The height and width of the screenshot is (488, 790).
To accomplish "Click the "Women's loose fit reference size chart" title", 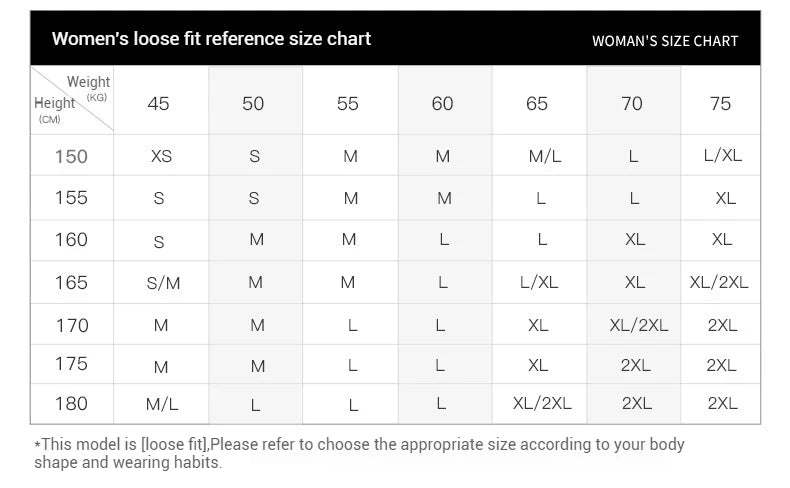I will click(211, 39).
